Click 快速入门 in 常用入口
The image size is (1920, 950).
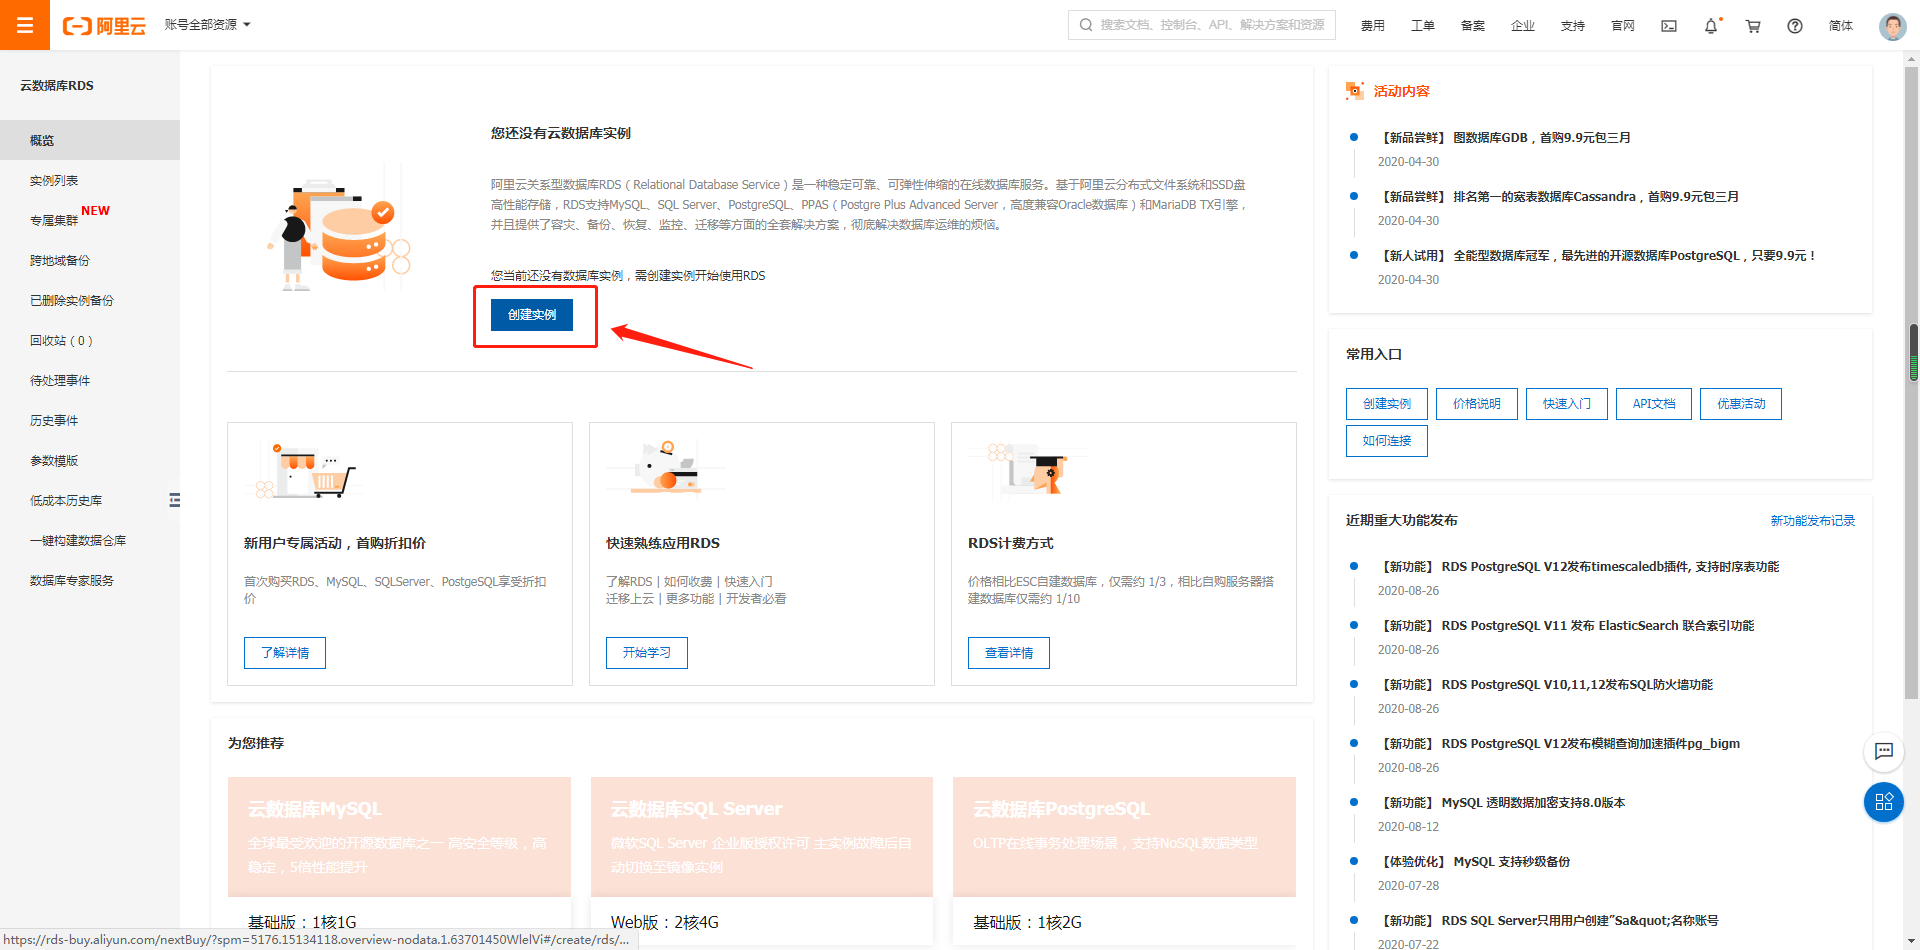click(x=1567, y=404)
